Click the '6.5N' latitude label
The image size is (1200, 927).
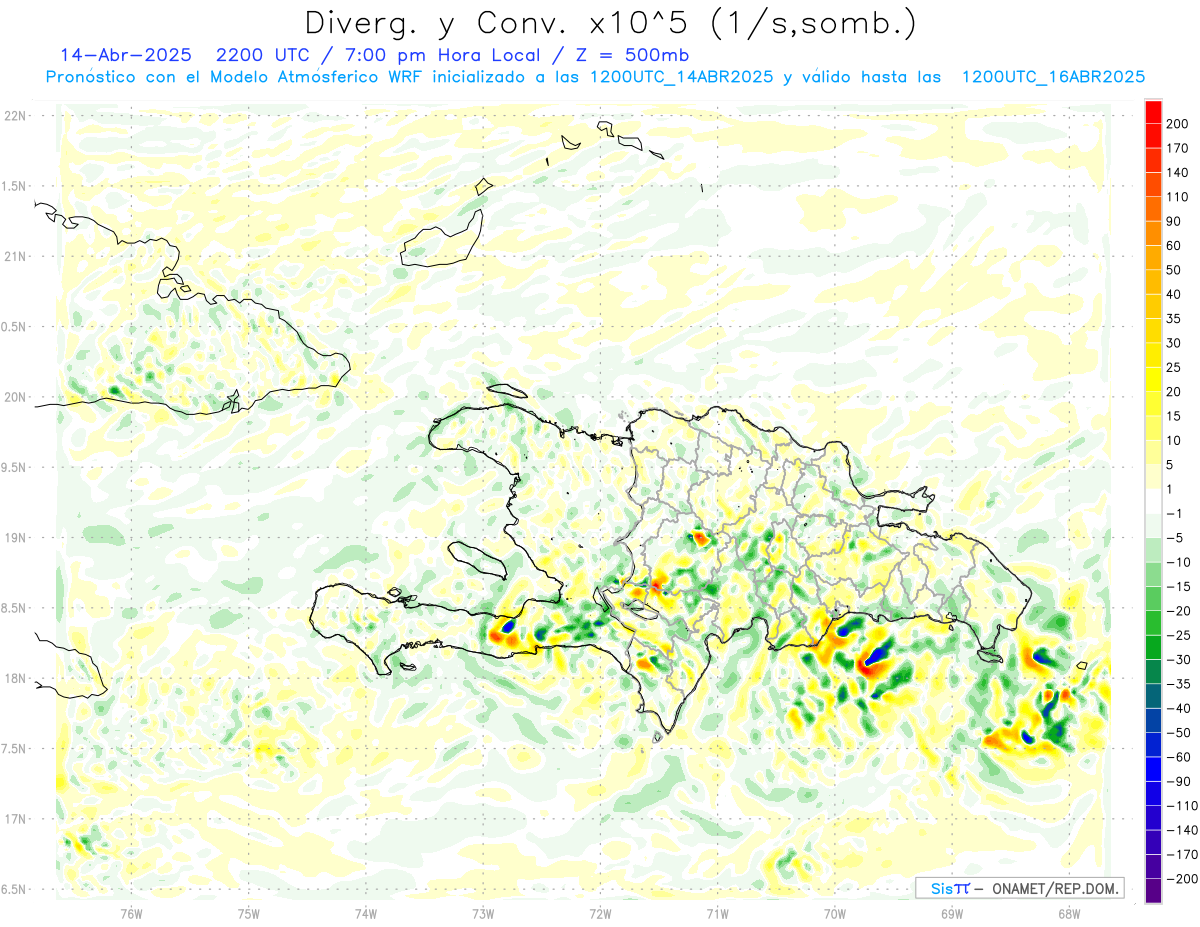coord(14,889)
